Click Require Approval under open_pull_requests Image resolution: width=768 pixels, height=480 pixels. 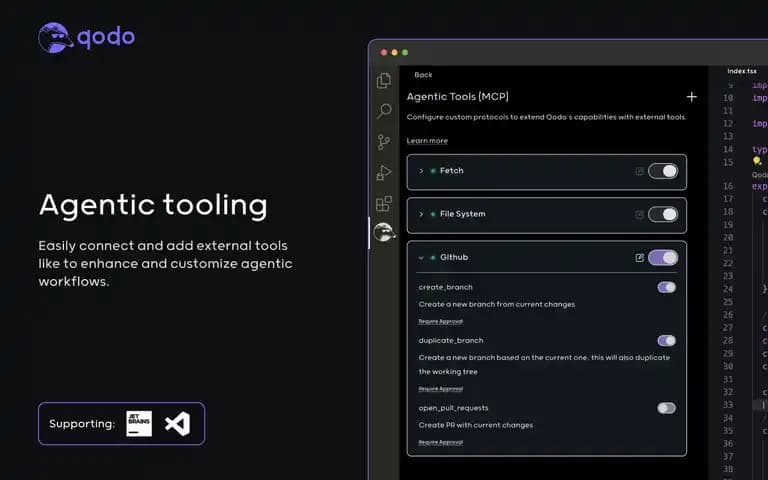(x=440, y=442)
